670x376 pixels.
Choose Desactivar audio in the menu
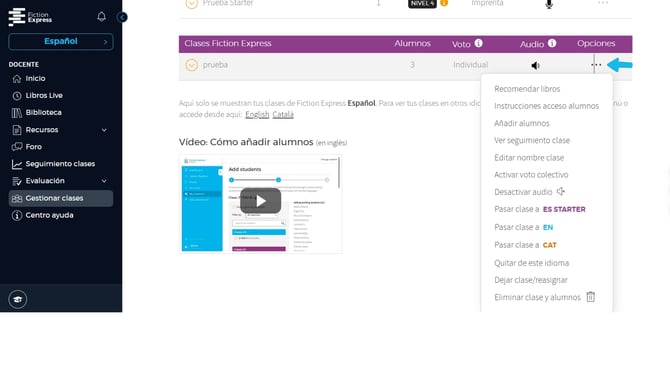click(x=529, y=192)
